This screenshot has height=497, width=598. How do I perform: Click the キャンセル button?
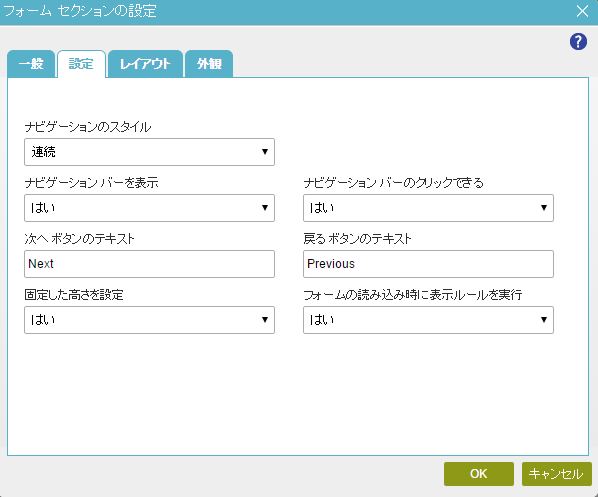tap(556, 474)
